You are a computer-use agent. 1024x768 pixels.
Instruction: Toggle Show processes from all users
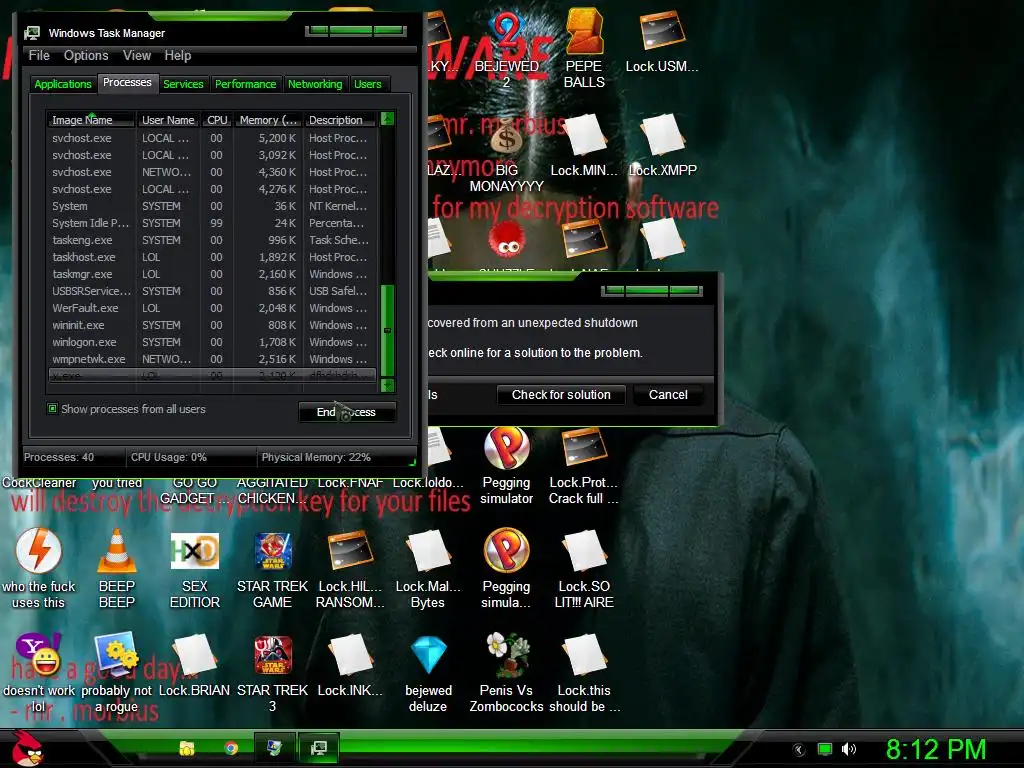(52, 409)
